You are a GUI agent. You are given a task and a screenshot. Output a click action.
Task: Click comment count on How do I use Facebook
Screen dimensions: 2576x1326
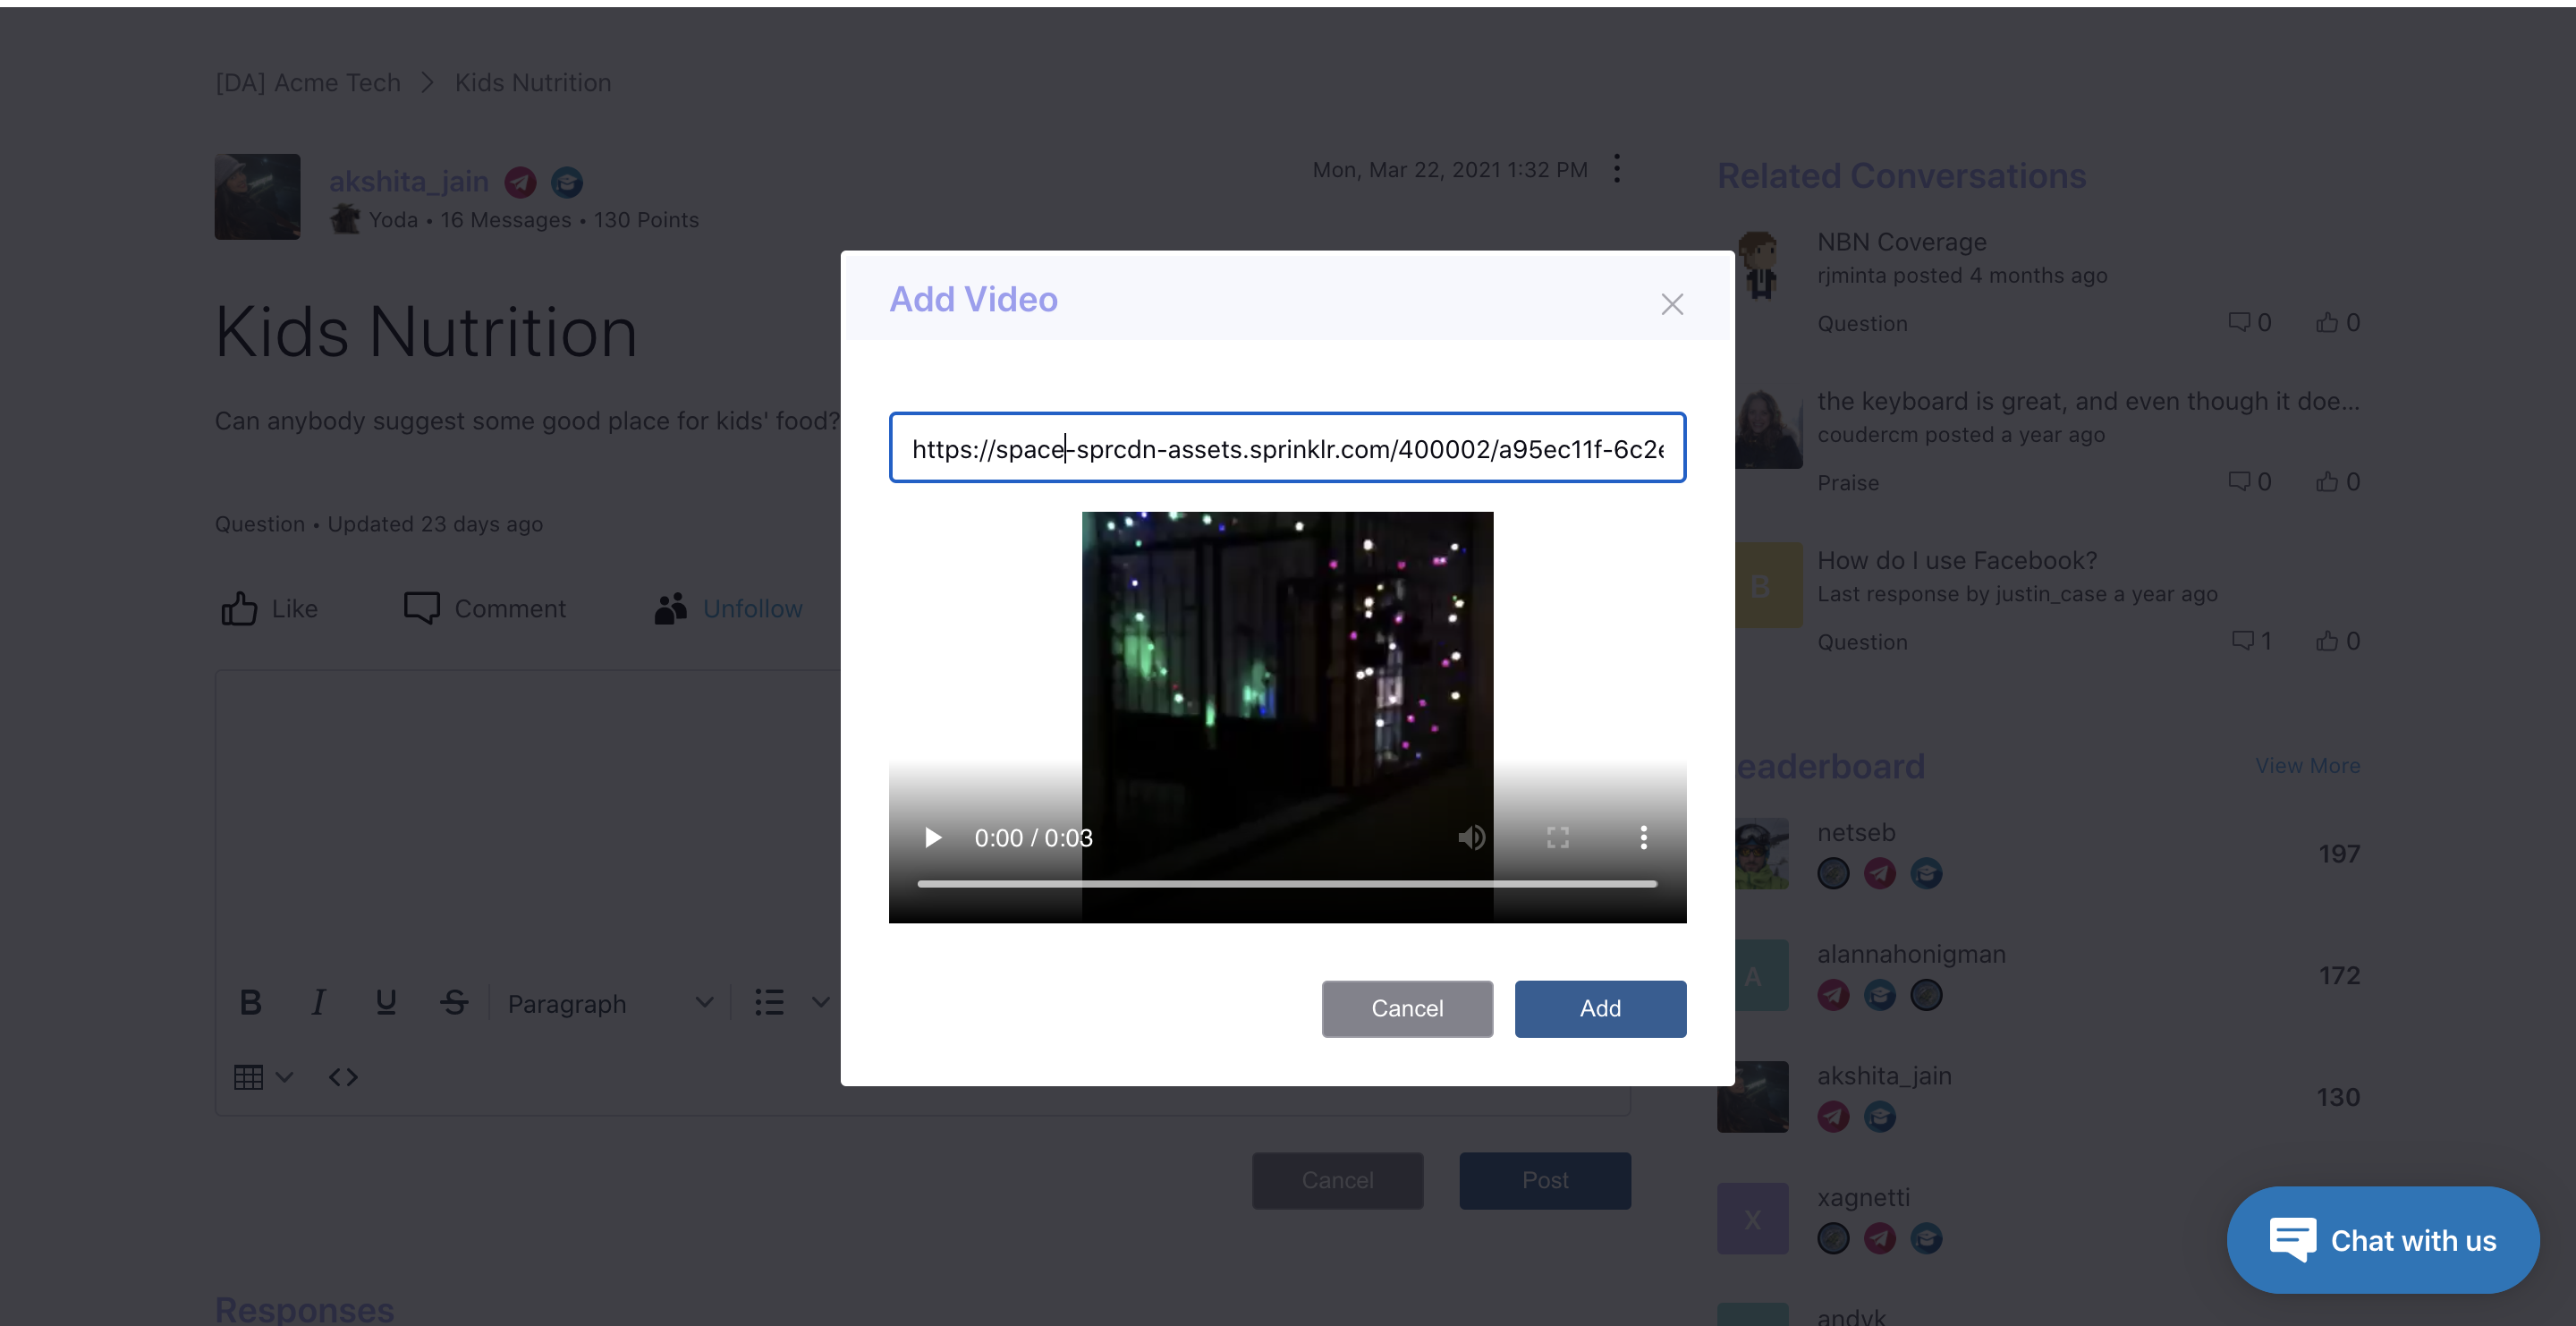pos(2251,641)
